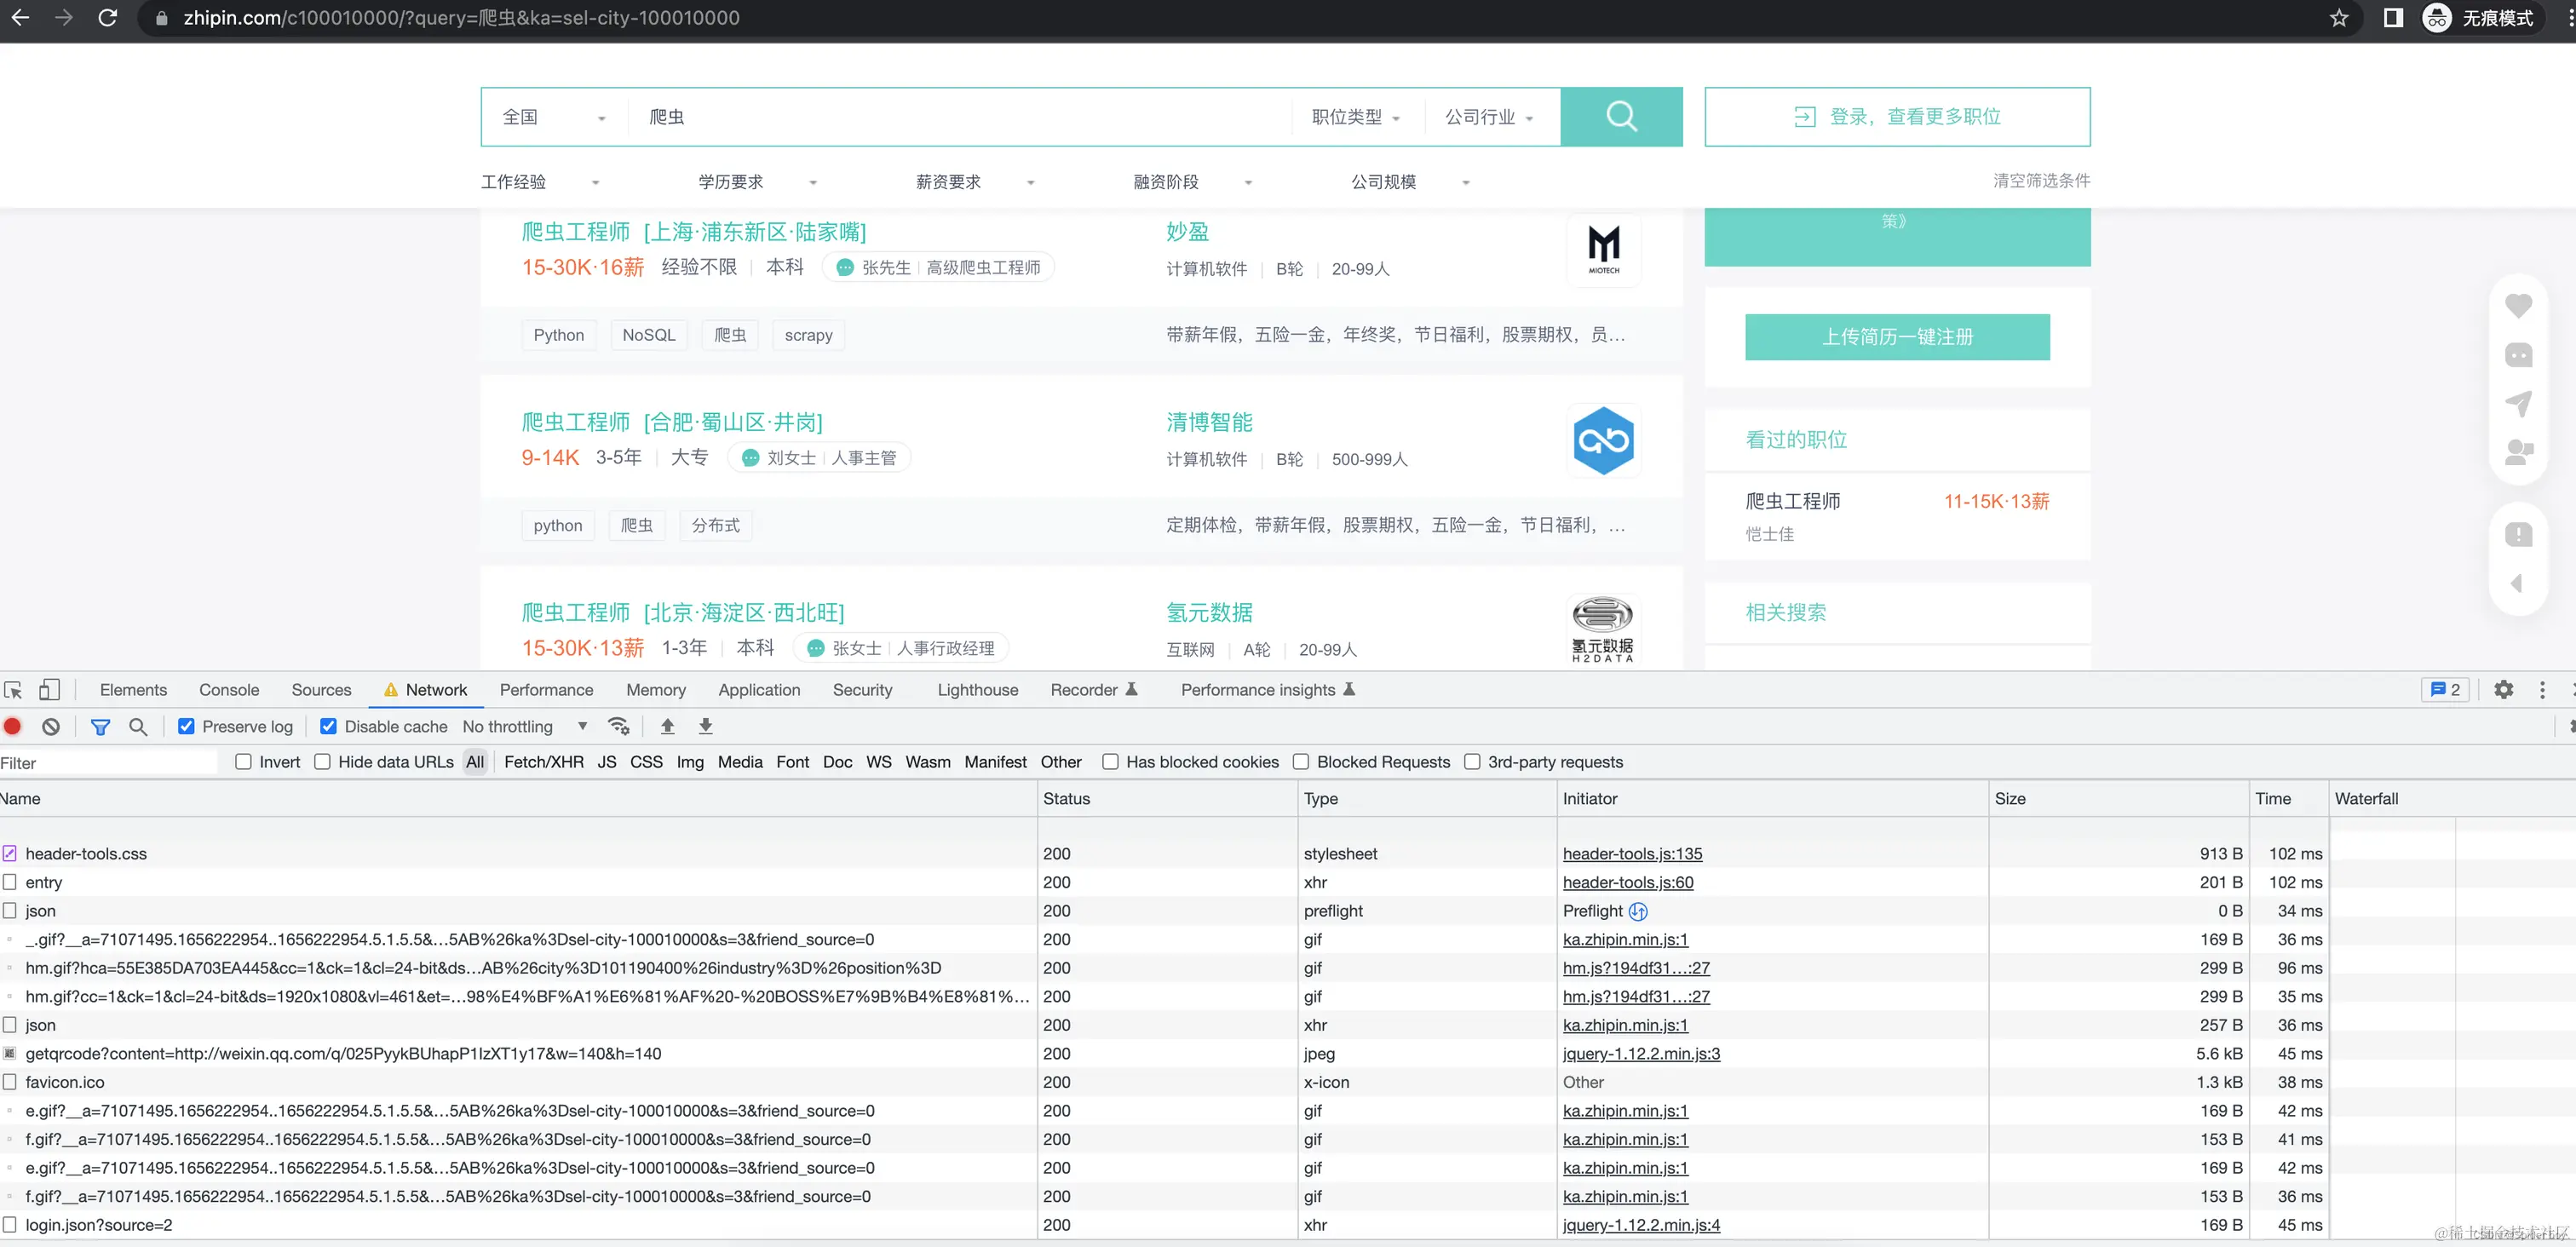Open network conditions wifi icon

tap(619, 726)
